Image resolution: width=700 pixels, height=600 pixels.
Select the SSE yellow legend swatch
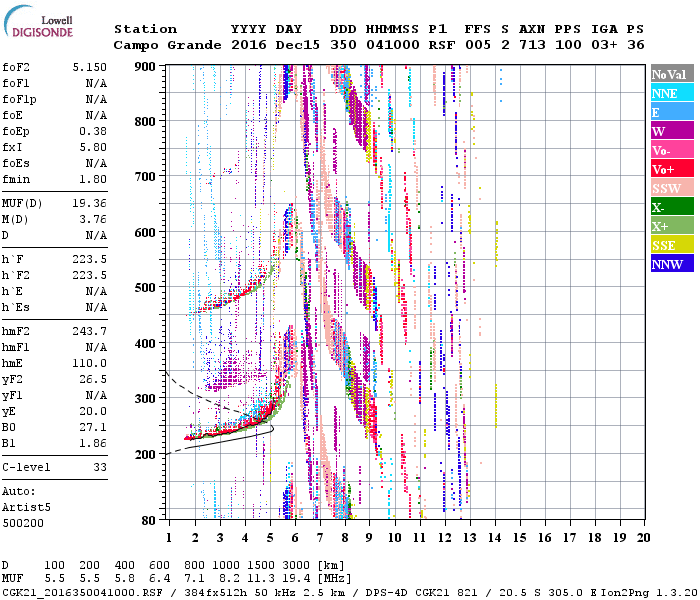point(672,245)
